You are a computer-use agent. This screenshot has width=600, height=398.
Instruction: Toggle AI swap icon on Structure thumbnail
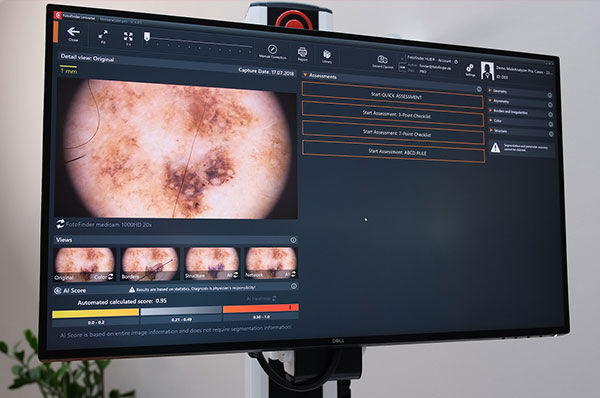tap(236, 275)
